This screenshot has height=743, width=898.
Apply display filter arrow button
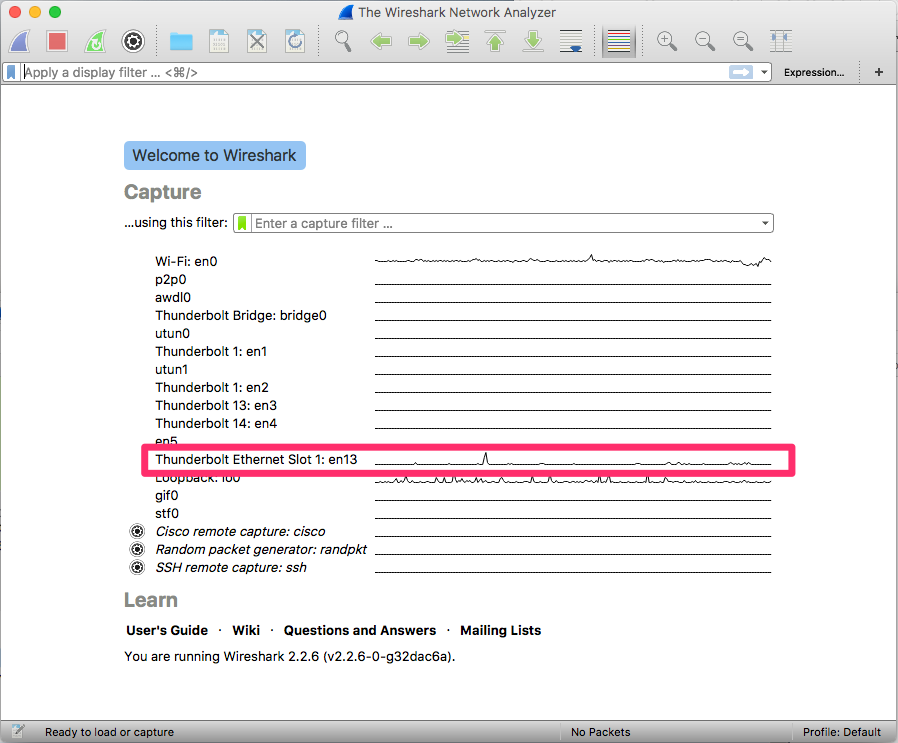(x=741, y=72)
